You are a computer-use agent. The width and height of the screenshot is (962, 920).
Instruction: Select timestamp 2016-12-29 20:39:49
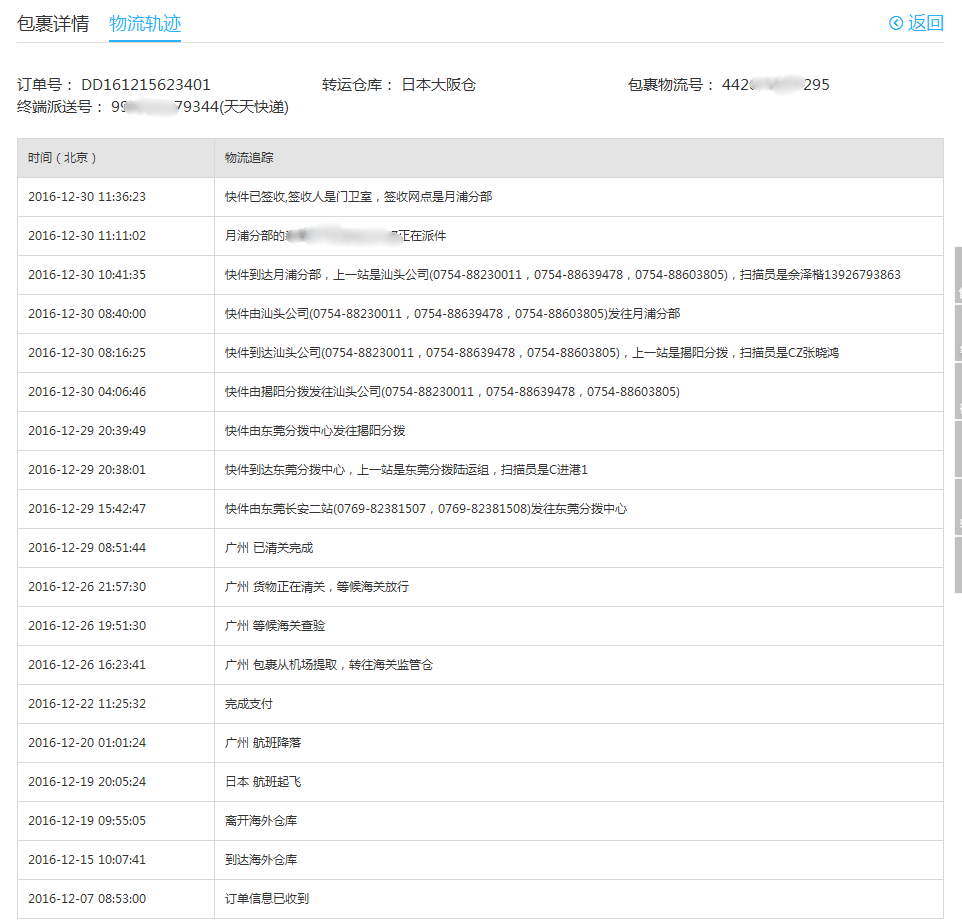(x=87, y=431)
